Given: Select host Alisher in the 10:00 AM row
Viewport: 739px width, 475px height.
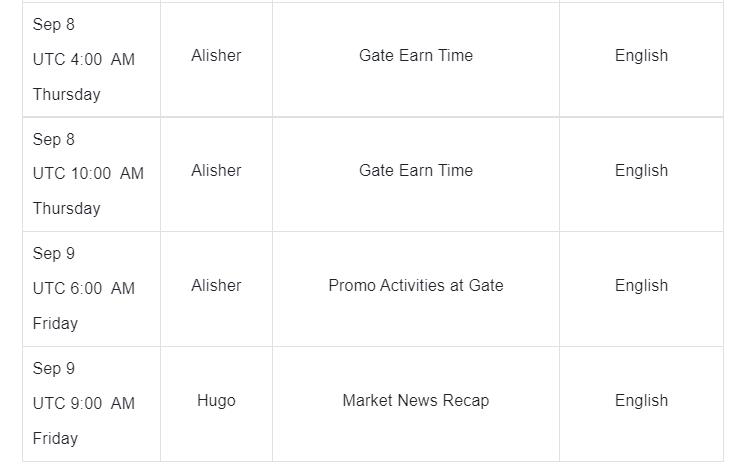Looking at the screenshot, I should pyautogui.click(x=216, y=171).
